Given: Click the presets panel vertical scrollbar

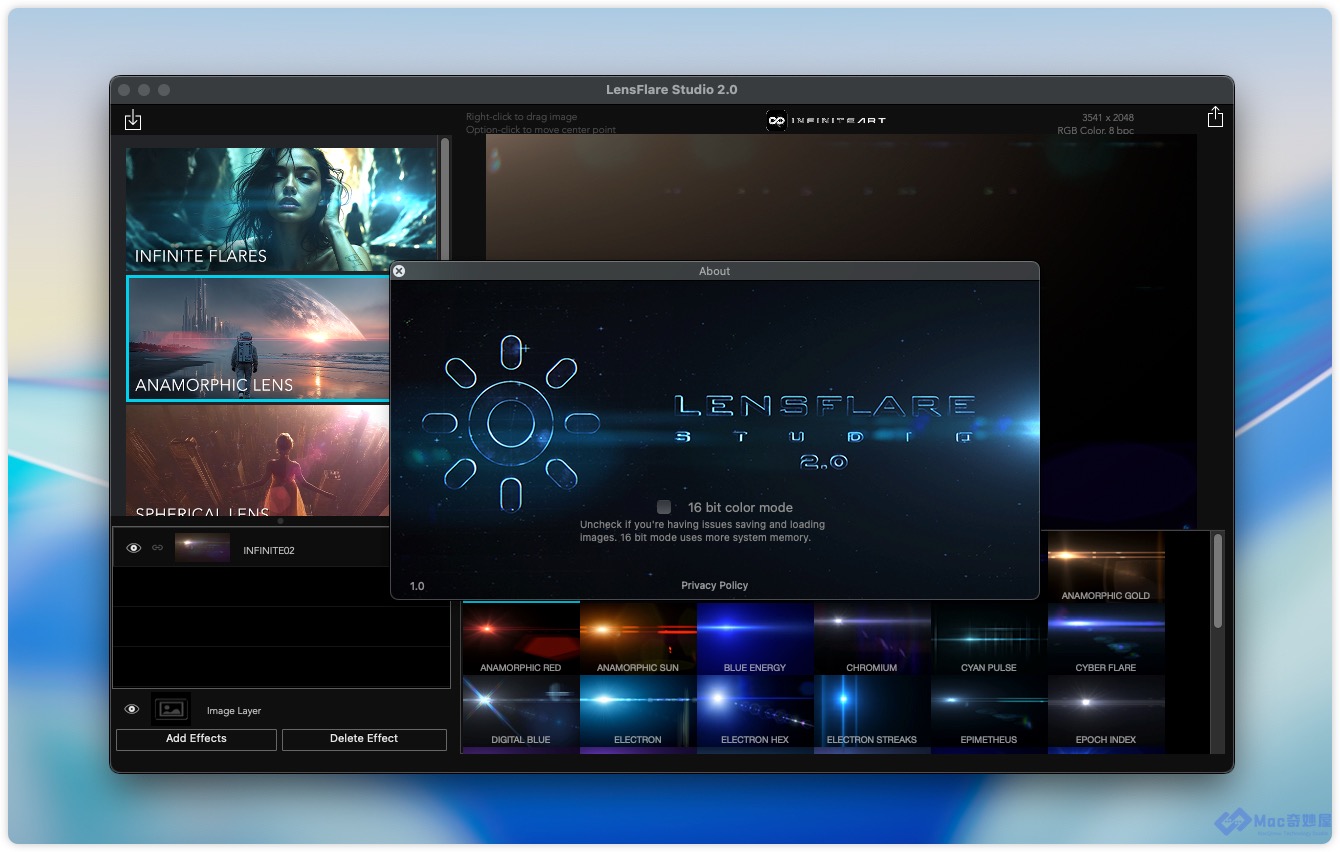Looking at the screenshot, I should click(x=1218, y=582).
